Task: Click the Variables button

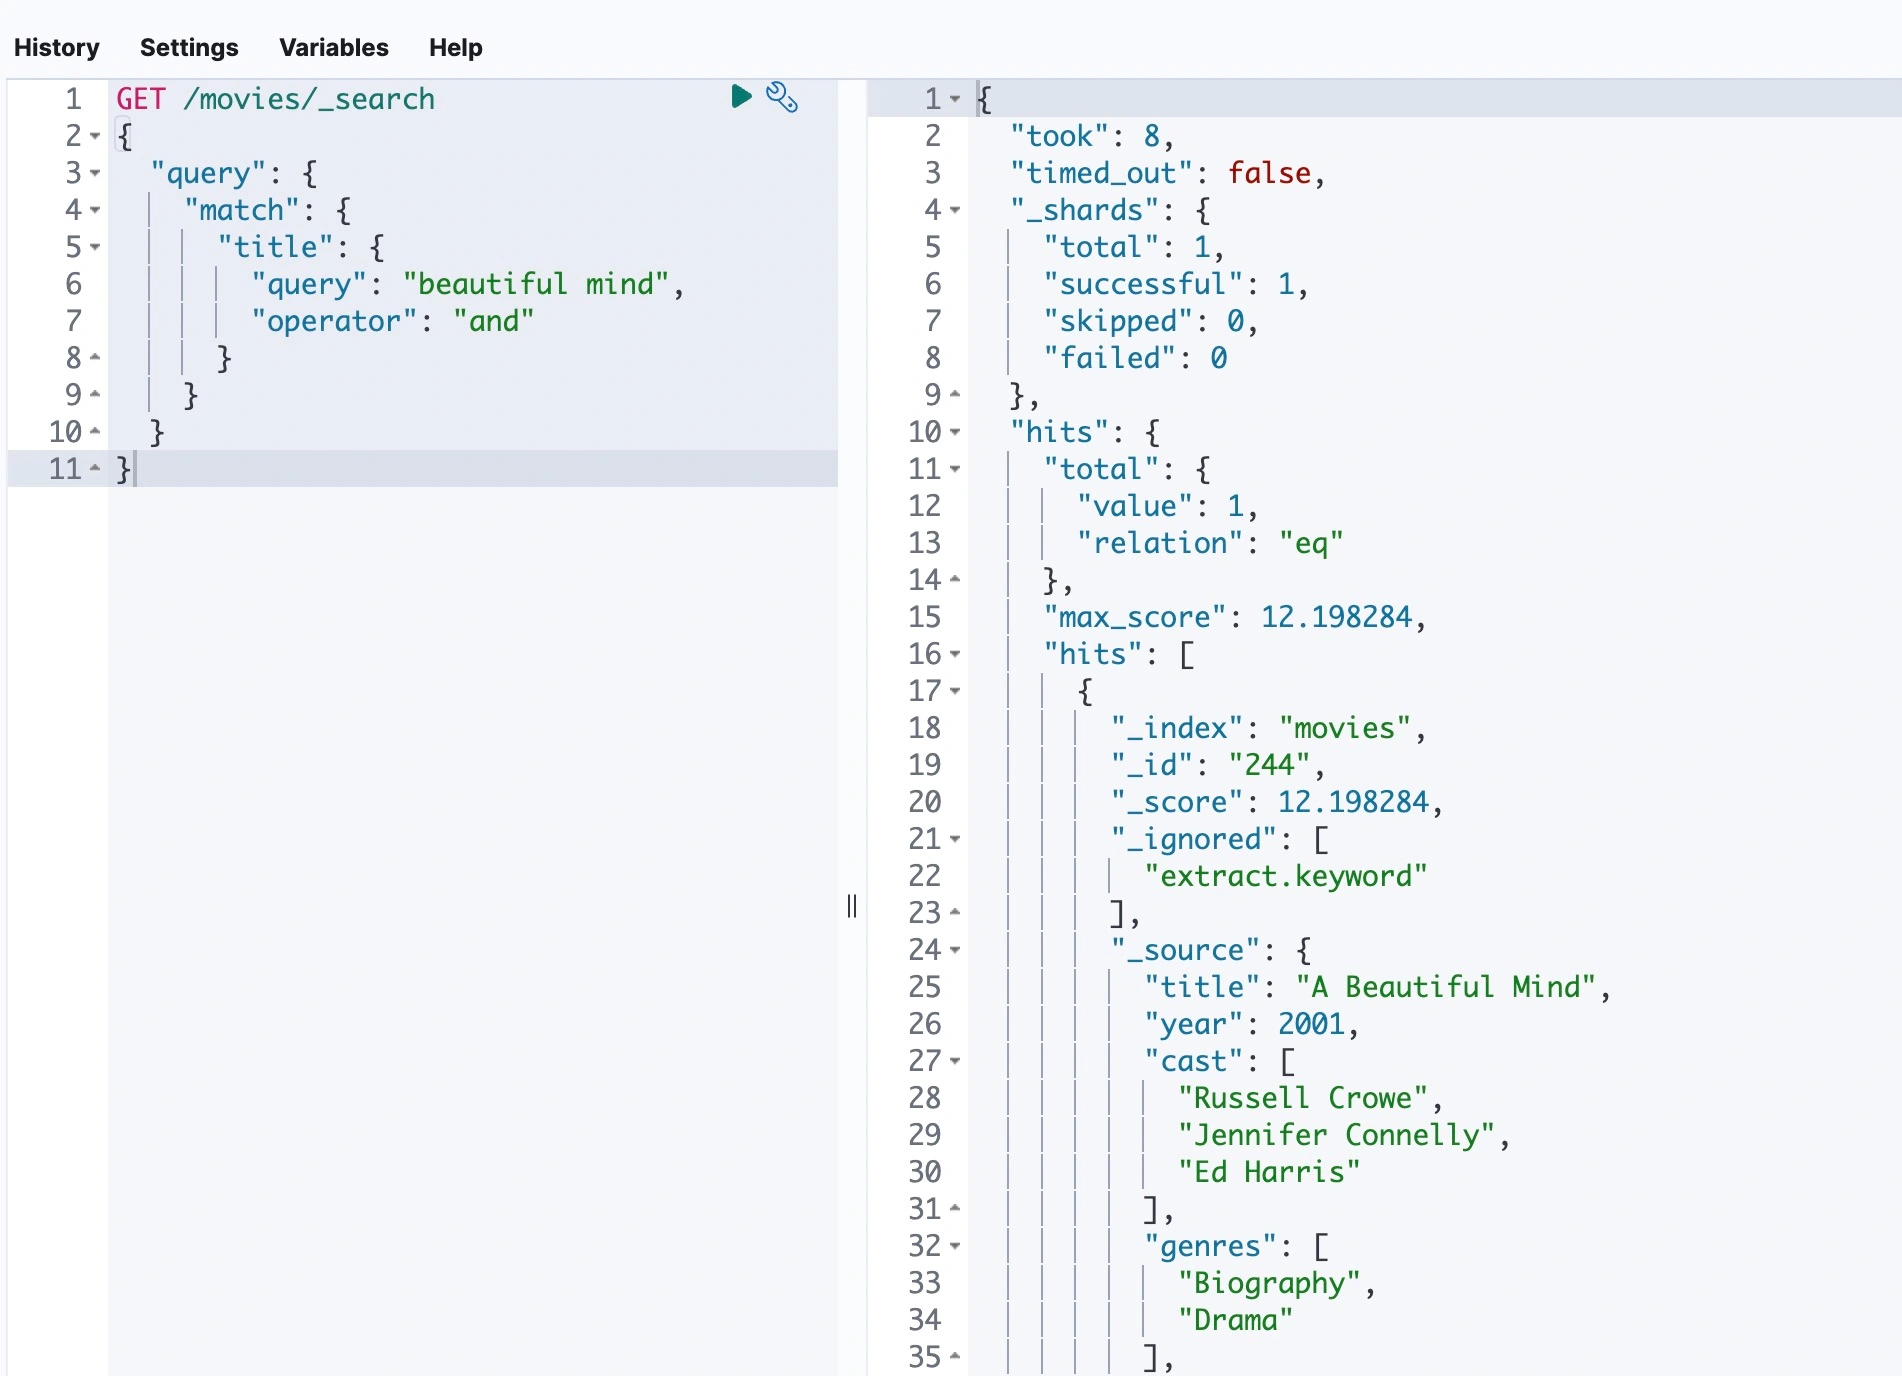Action: tap(333, 48)
